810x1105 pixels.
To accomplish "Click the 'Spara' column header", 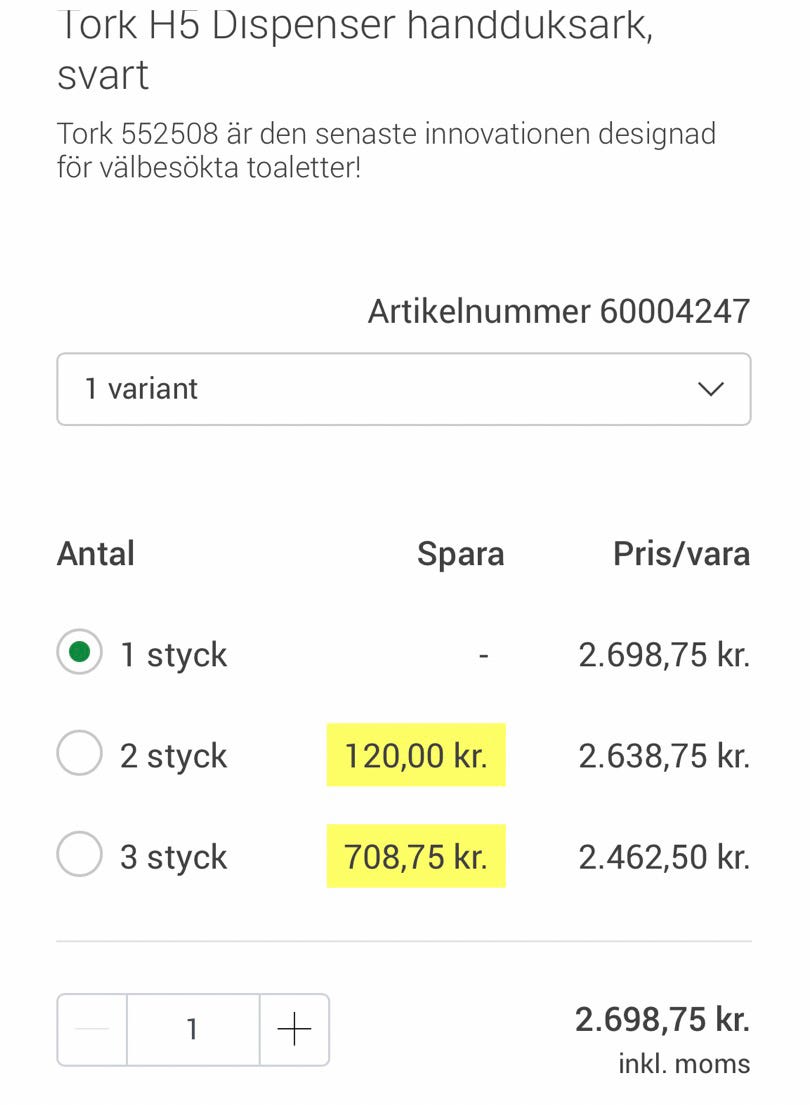I will [x=460, y=553].
